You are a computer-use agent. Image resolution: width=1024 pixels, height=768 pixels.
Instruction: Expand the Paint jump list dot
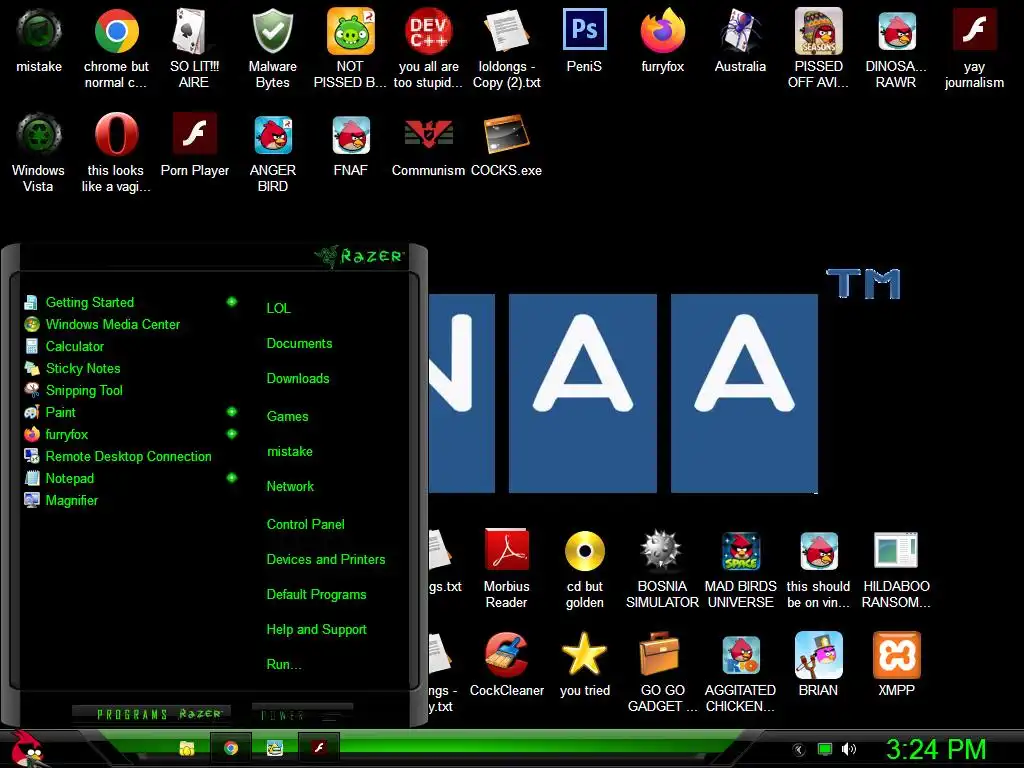[x=232, y=411]
